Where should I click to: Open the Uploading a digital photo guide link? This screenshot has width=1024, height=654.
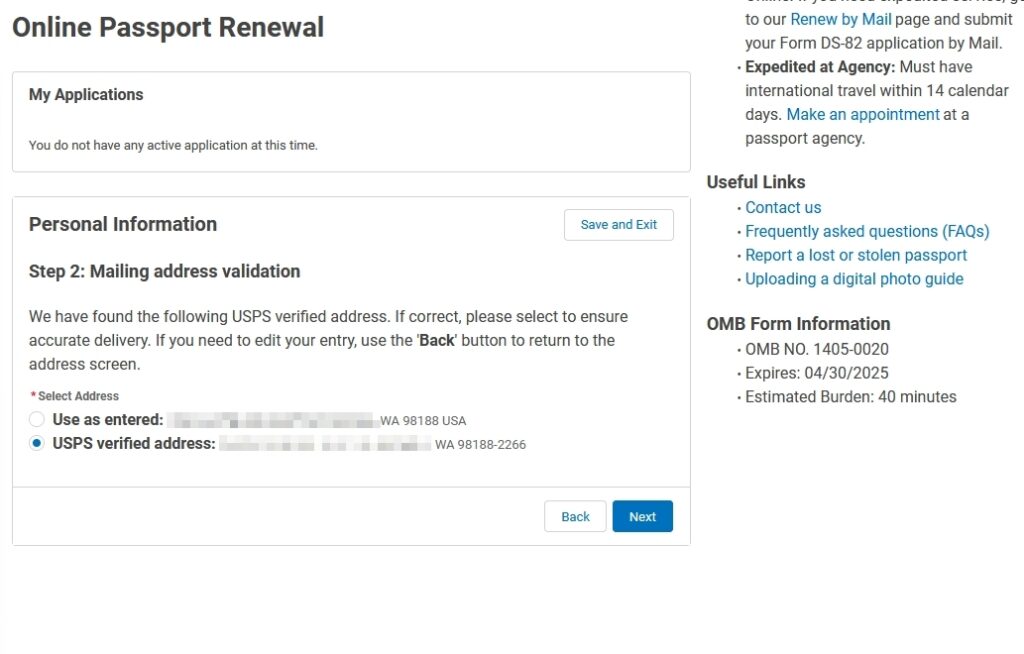854,279
